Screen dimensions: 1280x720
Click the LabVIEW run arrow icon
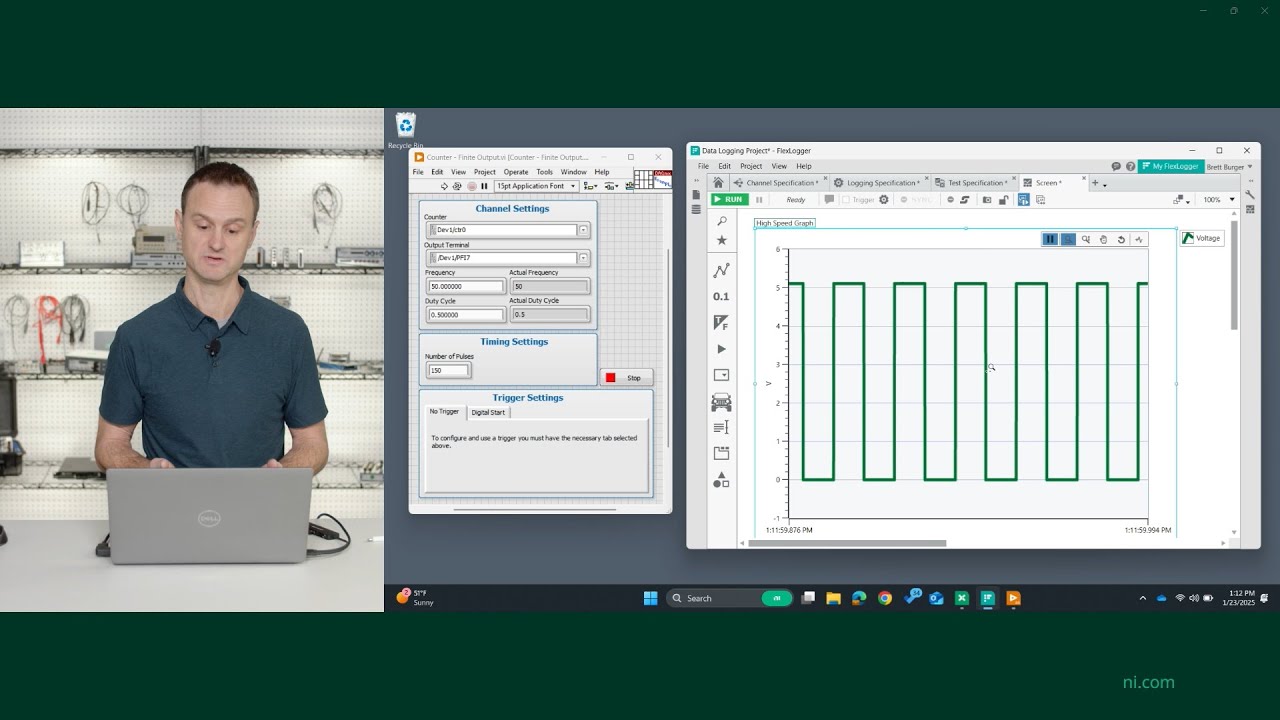(x=444, y=186)
